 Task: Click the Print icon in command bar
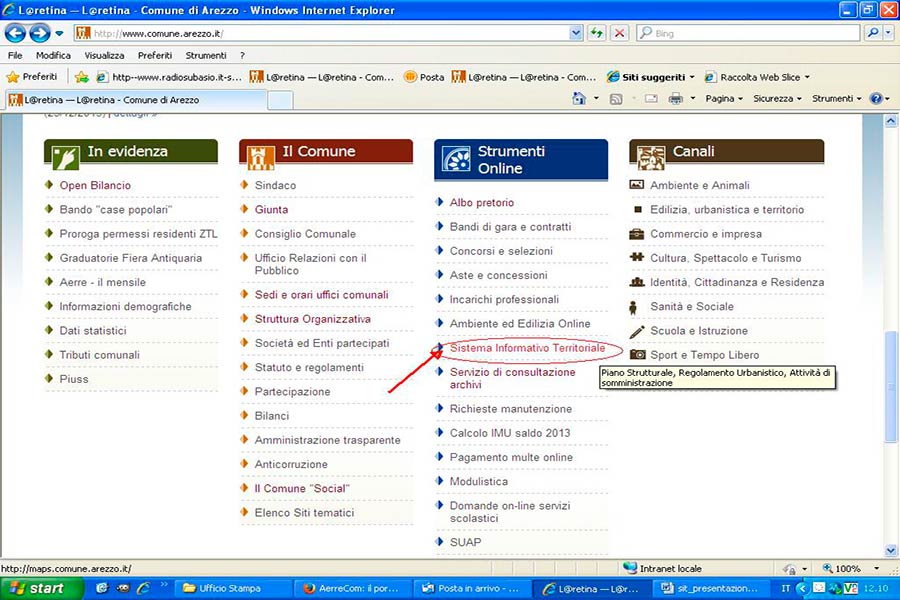676,99
